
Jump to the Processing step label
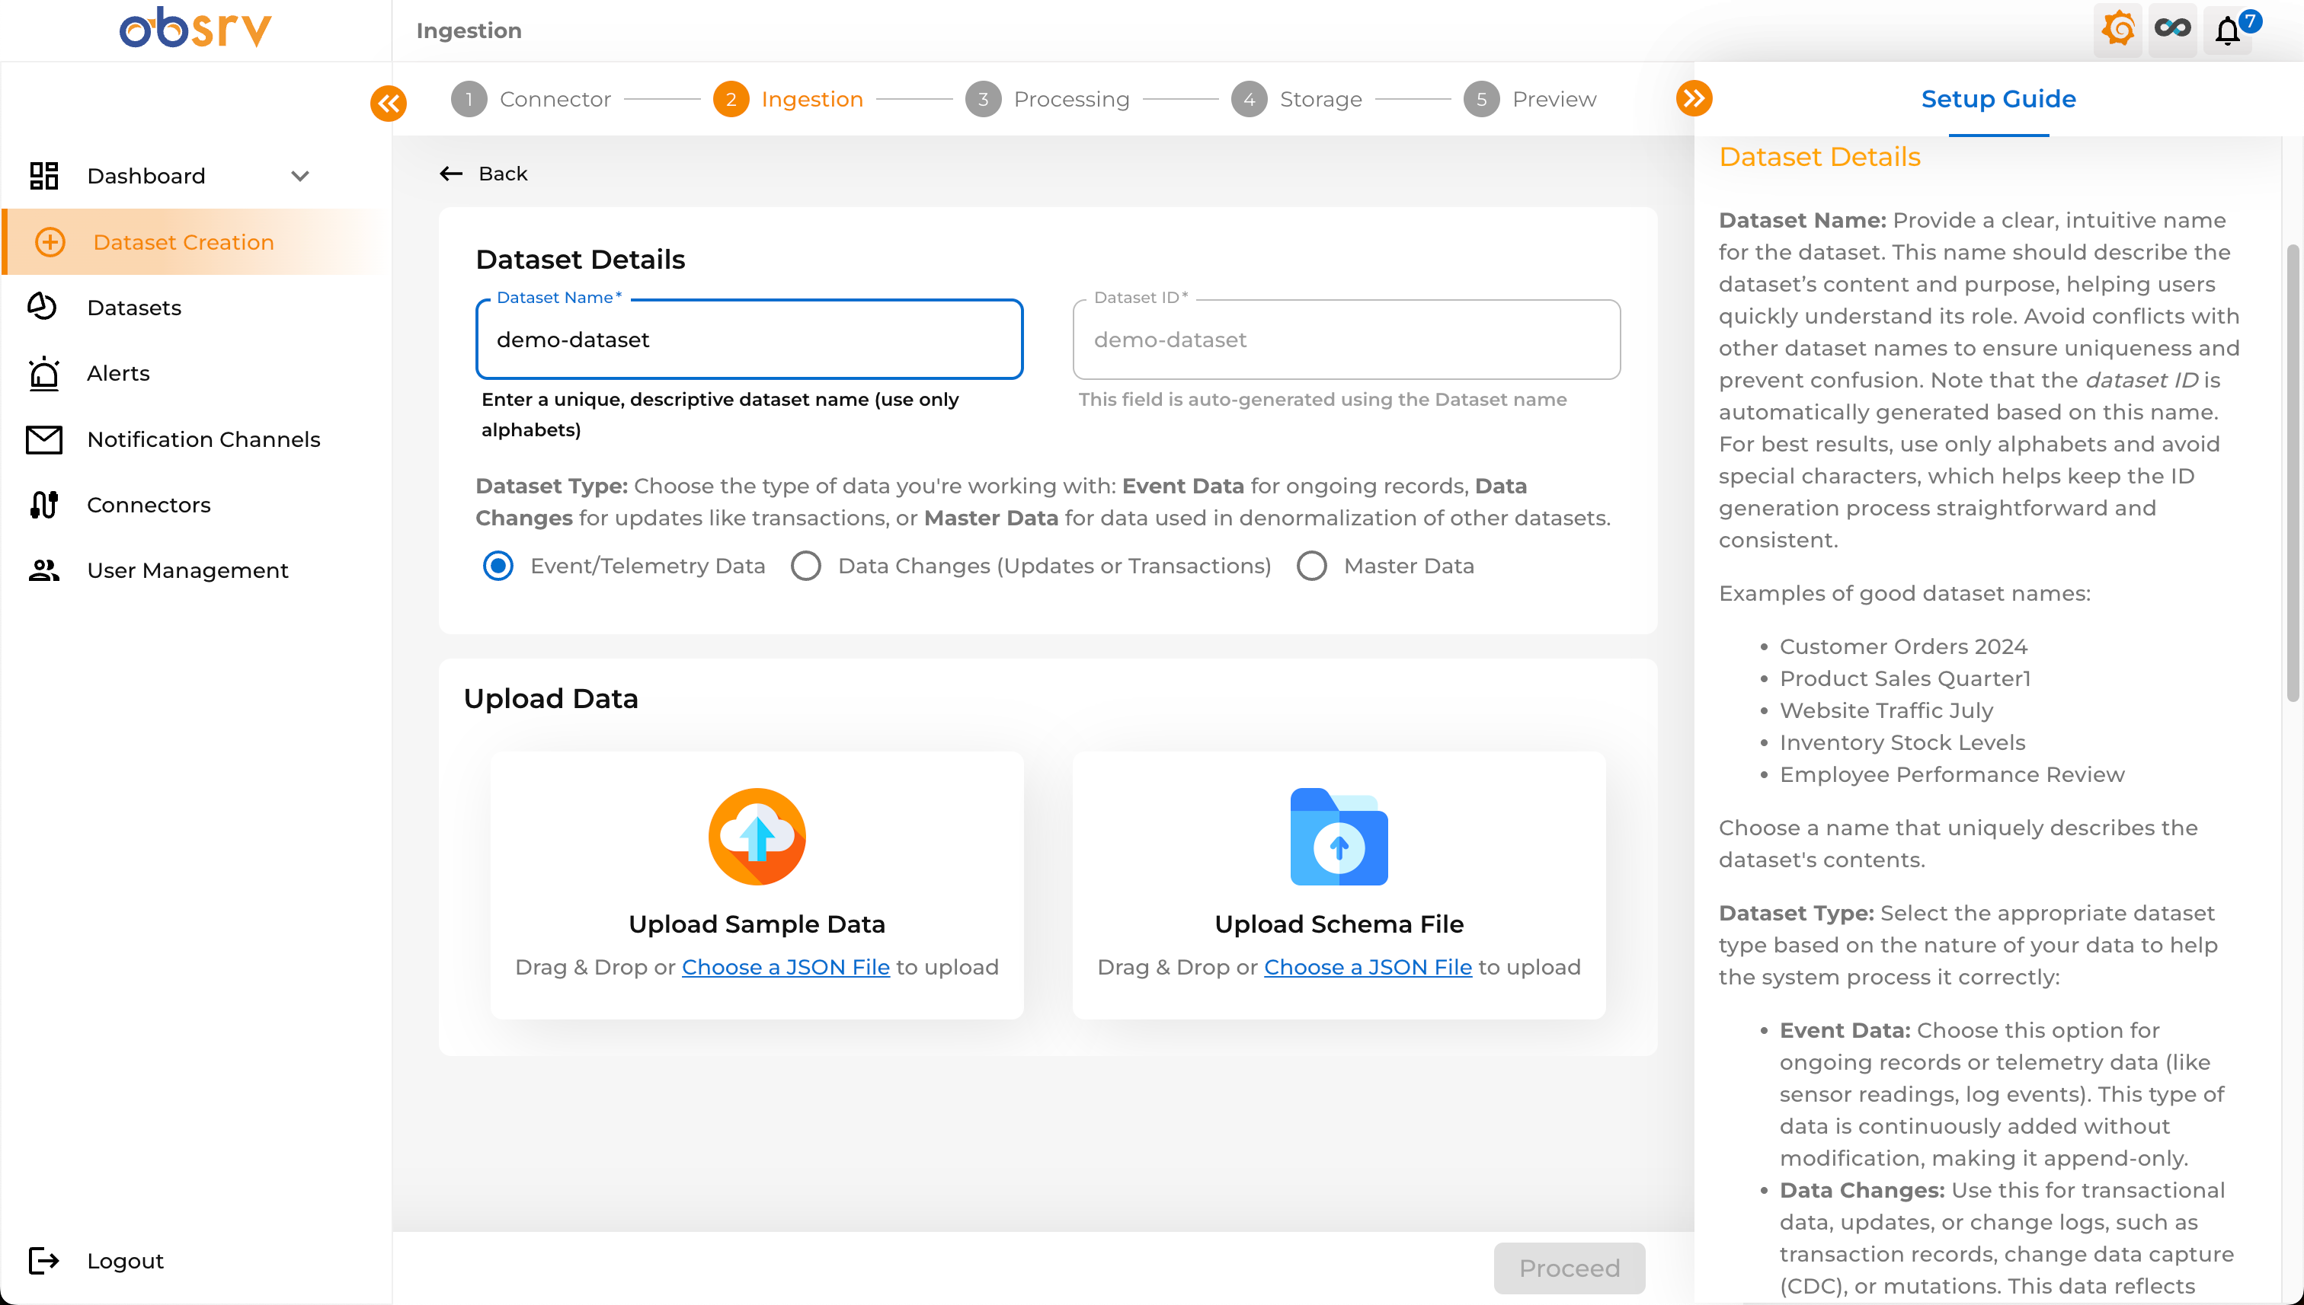coord(1071,99)
